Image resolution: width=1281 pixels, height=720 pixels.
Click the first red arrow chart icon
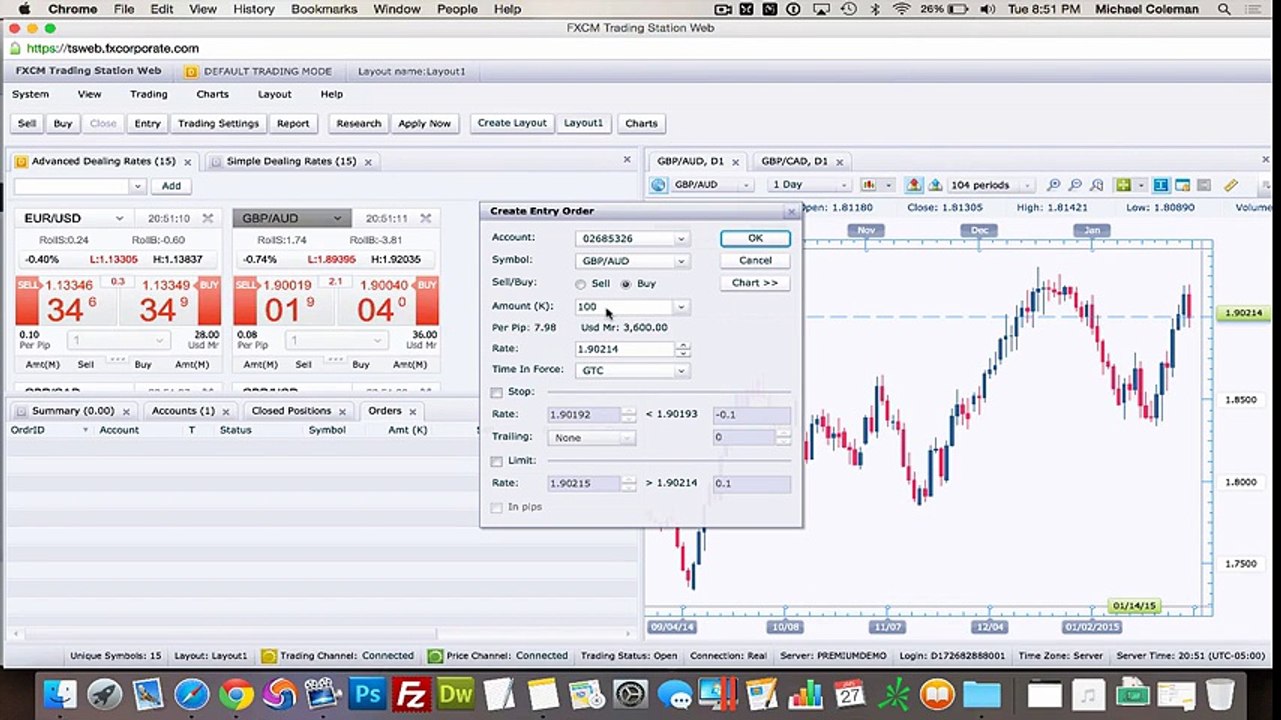[x=914, y=185]
